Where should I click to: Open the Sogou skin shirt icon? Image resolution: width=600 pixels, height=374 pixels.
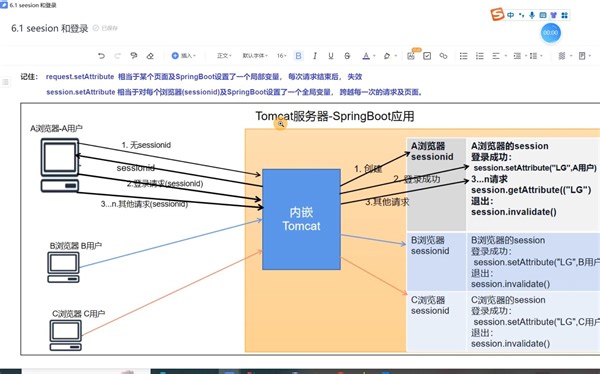553,15
